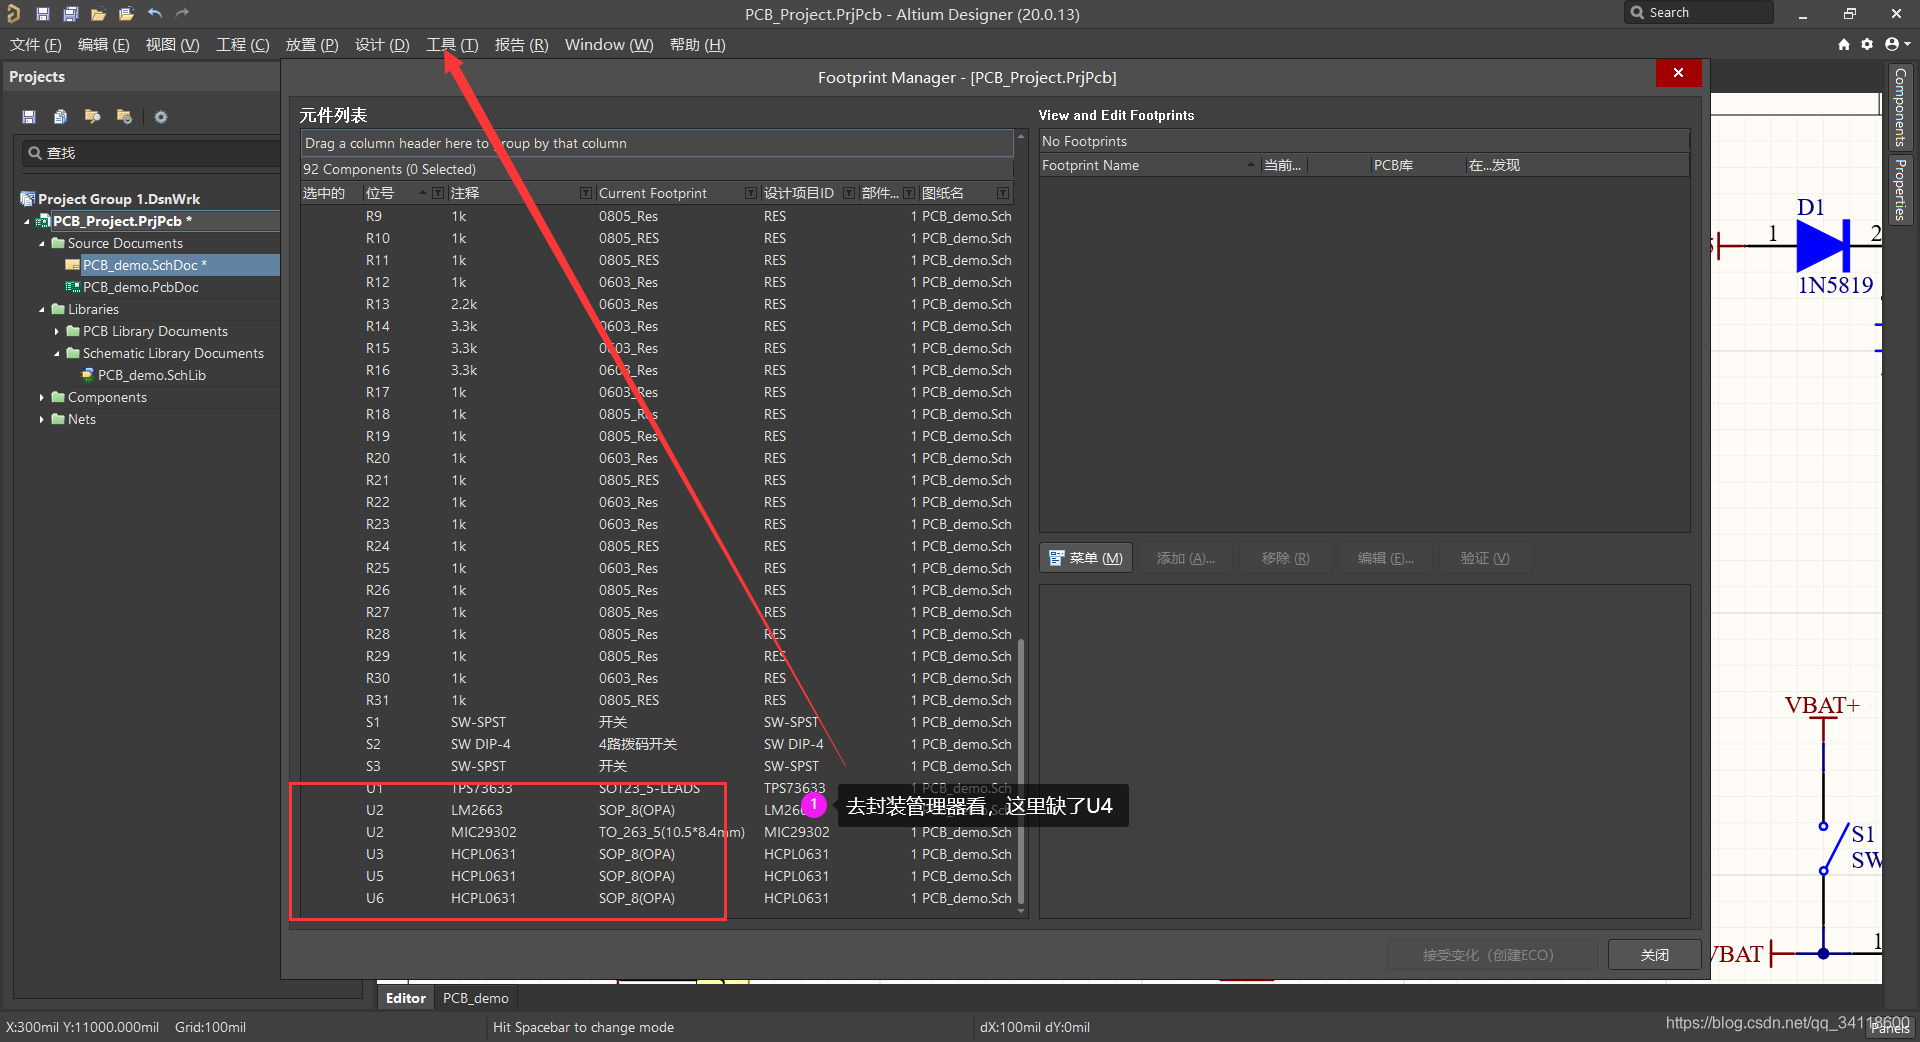
Task: Click the Projects panel 查找 search field
Action: 150,153
